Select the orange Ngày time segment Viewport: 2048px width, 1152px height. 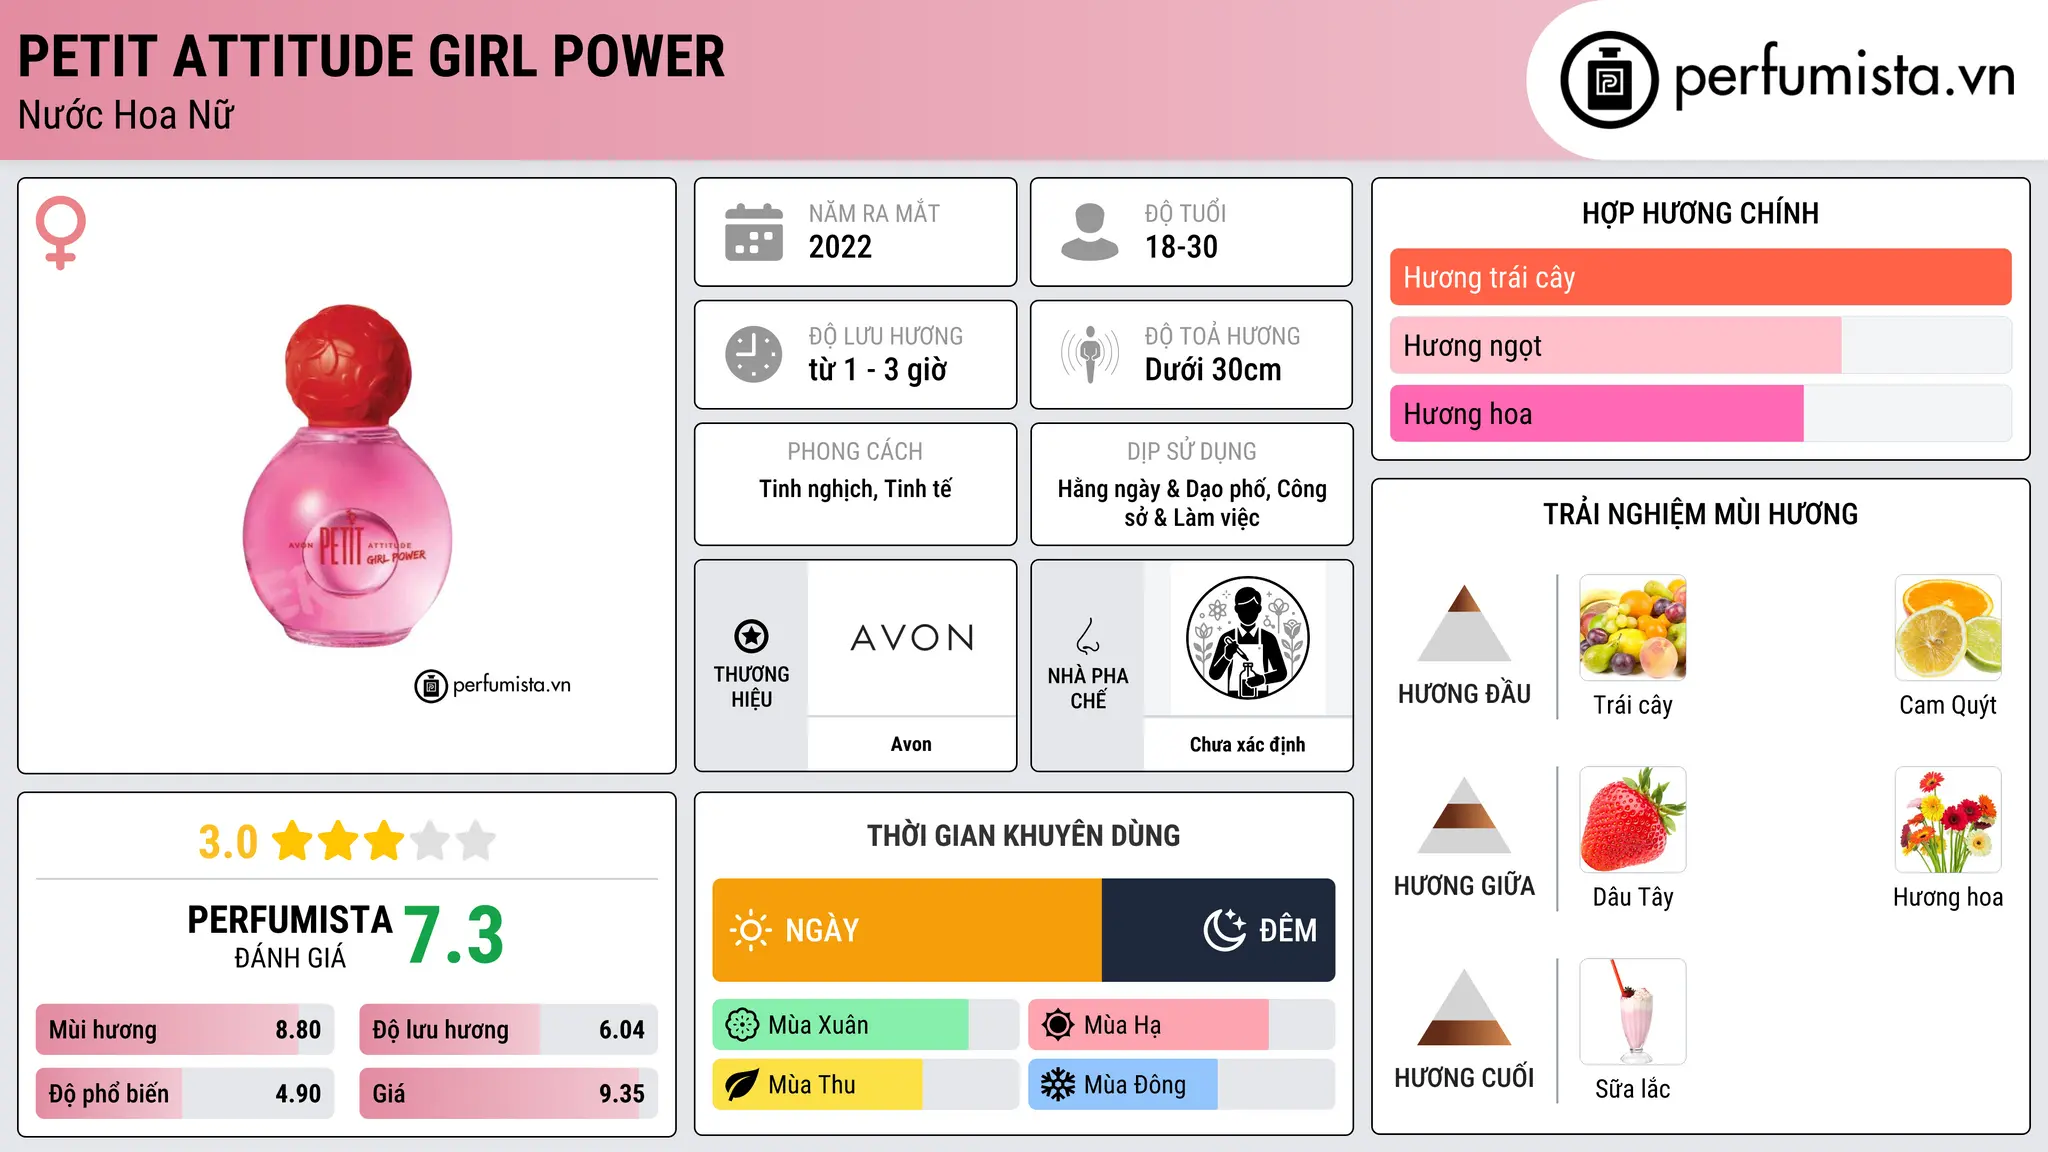(x=907, y=930)
